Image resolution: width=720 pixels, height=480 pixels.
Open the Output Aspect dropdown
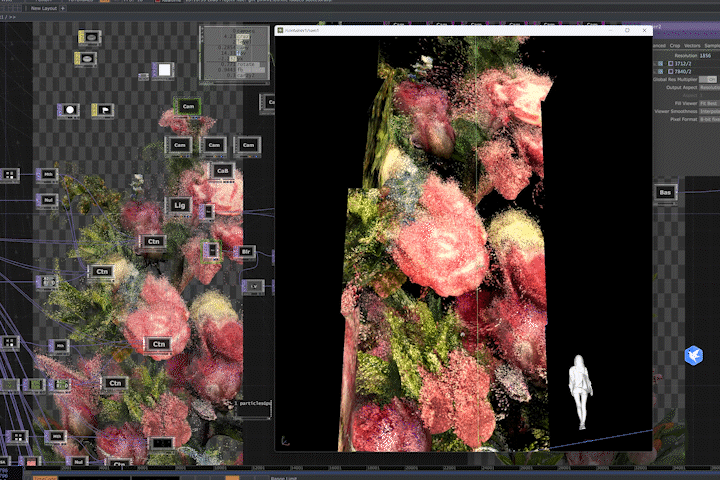click(709, 87)
